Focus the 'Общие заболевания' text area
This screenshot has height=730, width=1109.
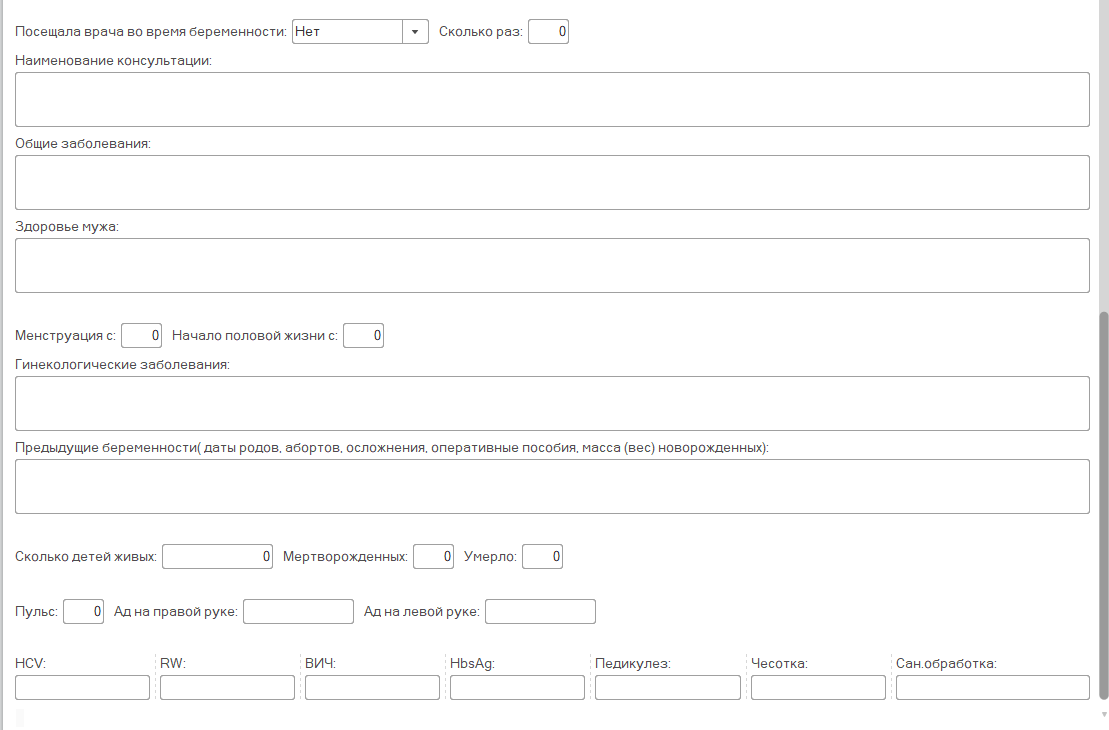[552, 182]
